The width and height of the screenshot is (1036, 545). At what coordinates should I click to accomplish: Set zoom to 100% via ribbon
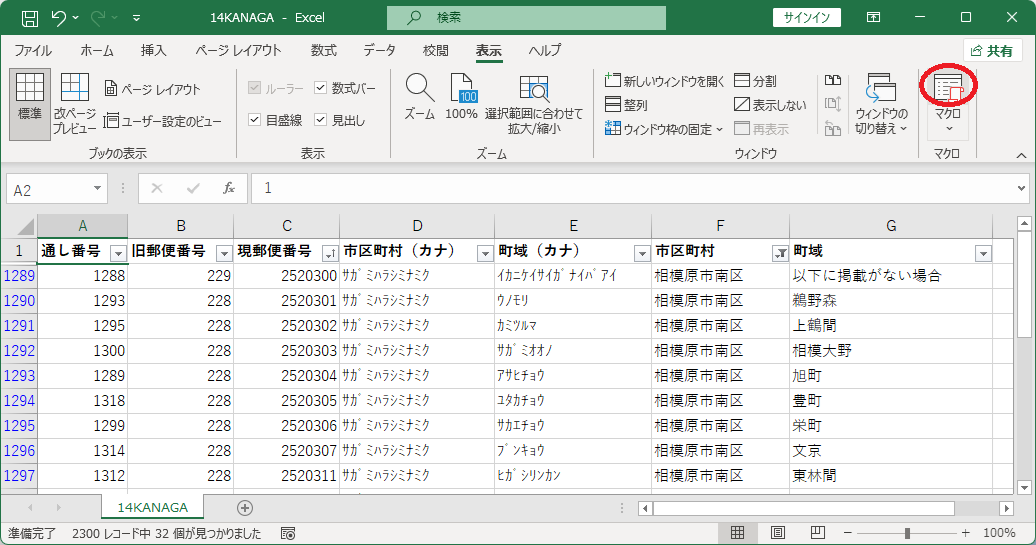pos(461,97)
